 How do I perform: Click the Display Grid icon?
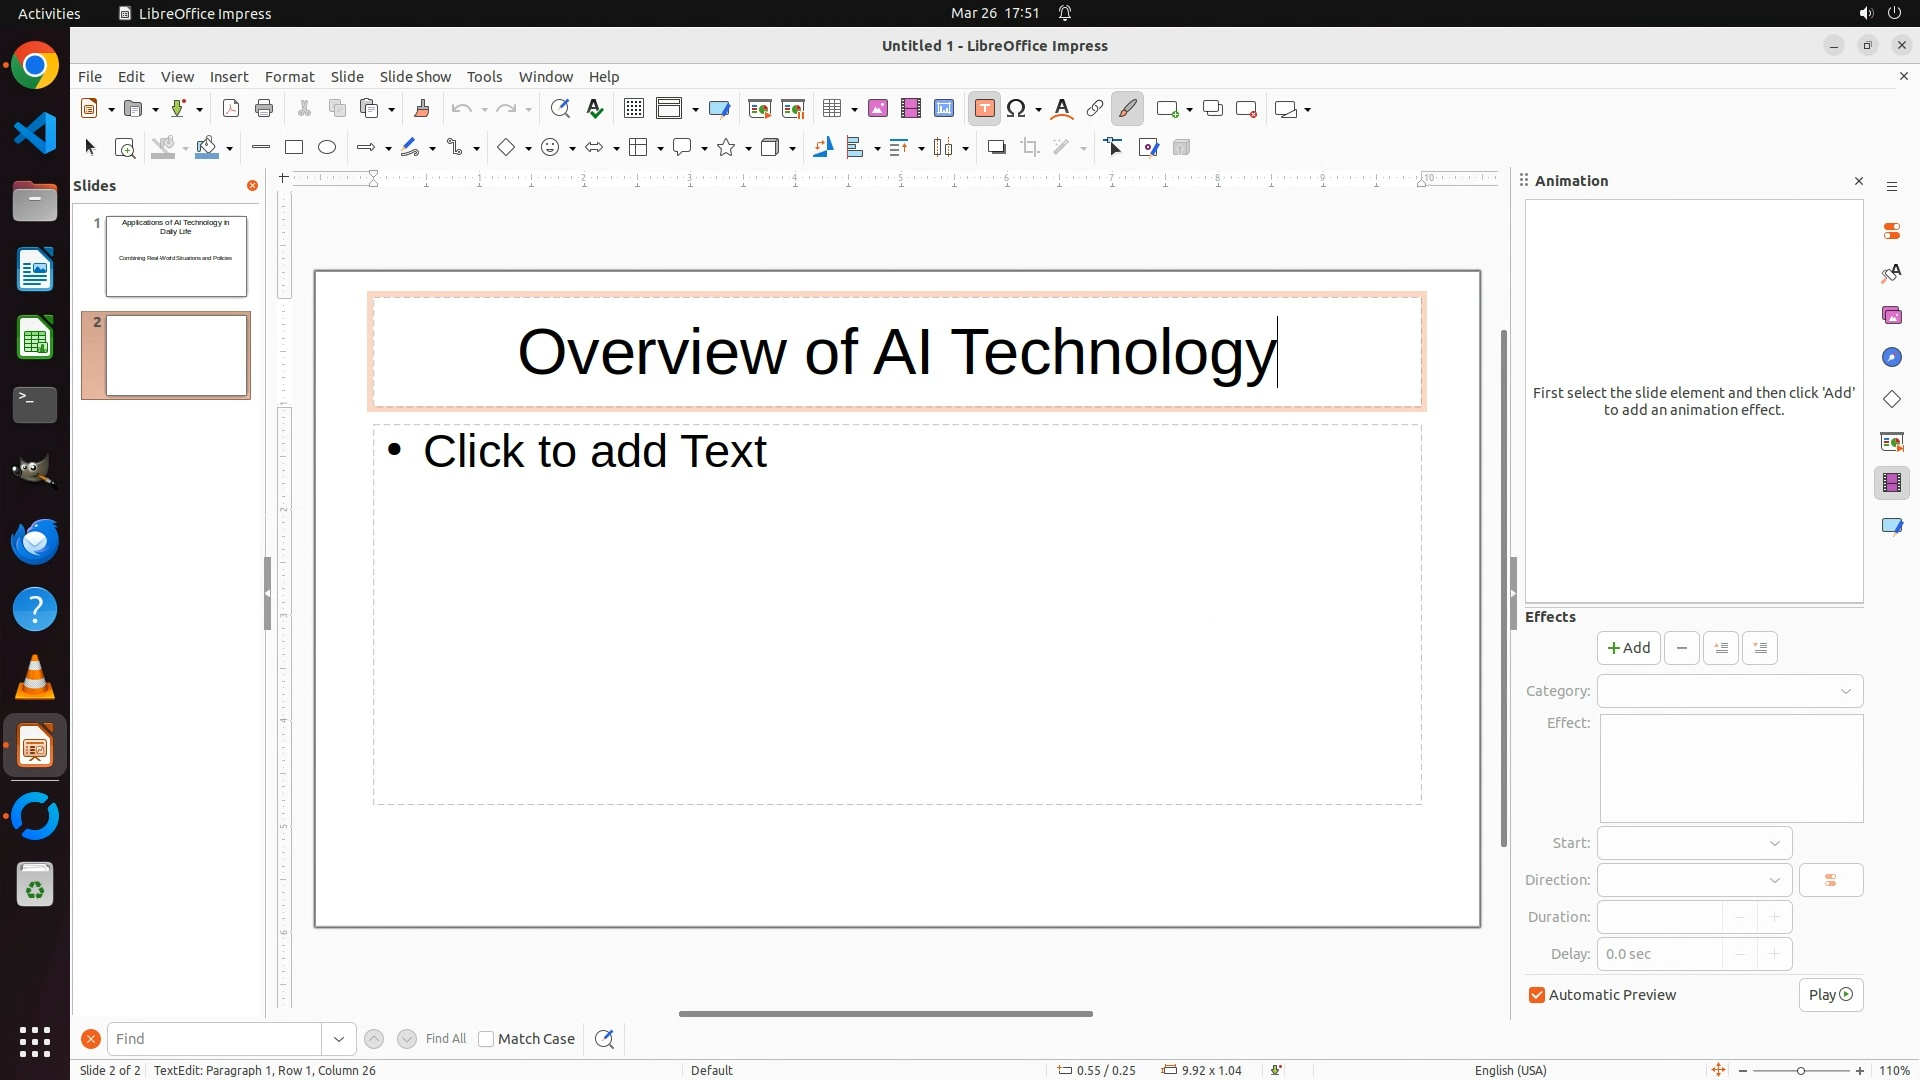pos(633,109)
